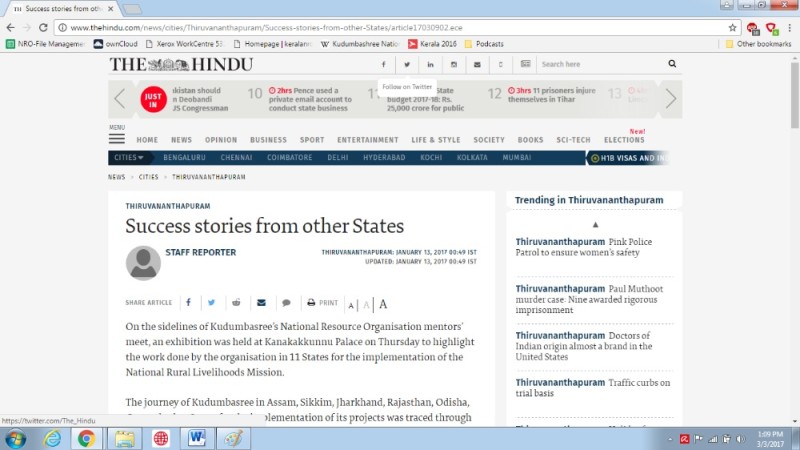Select BENGALURU city tab
The width and height of the screenshot is (800, 450).
(x=184, y=158)
